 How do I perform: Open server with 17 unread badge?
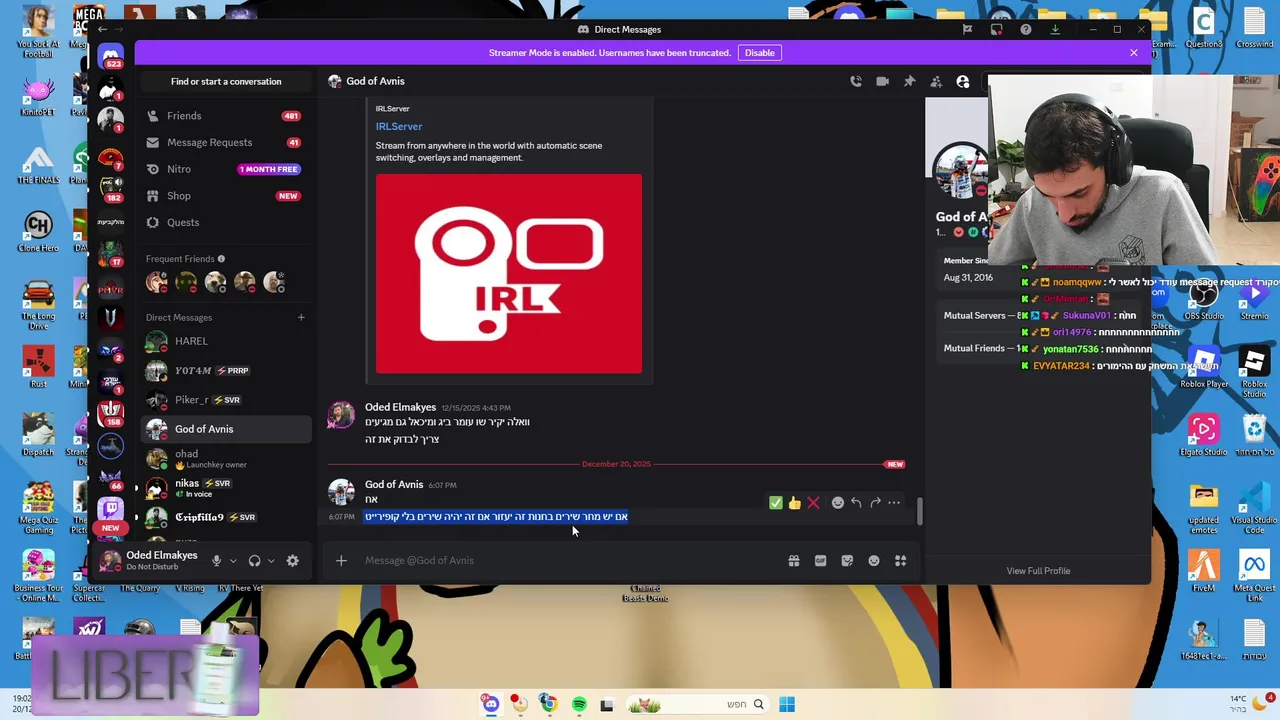[x=111, y=253]
